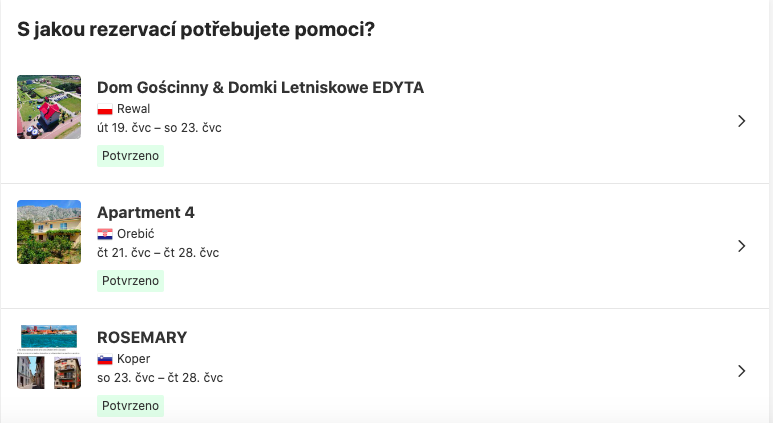Select the ROSEMARY property collage image
Image resolution: width=773 pixels, height=423 pixels.
[x=49, y=356]
